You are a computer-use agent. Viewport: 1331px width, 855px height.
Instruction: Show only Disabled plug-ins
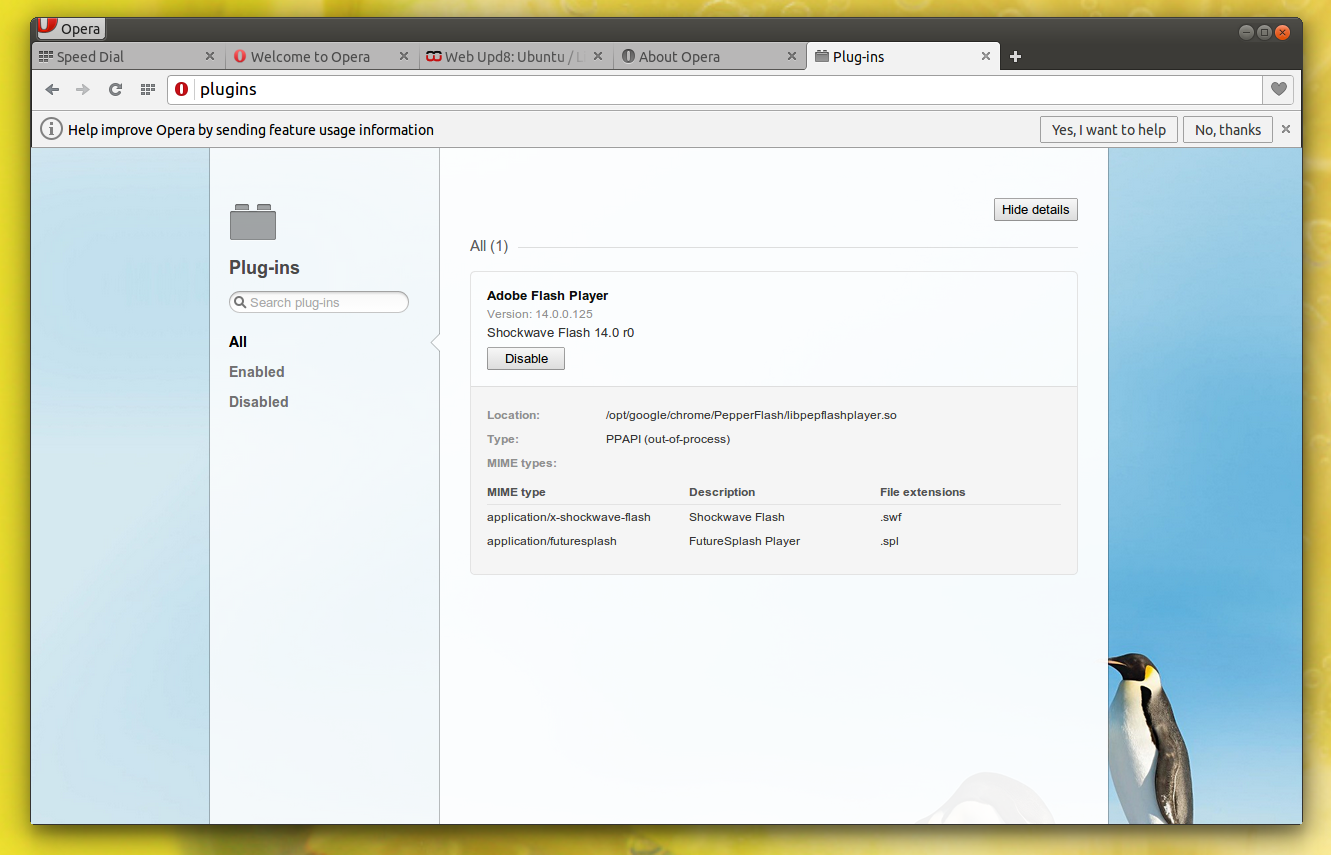tap(259, 402)
